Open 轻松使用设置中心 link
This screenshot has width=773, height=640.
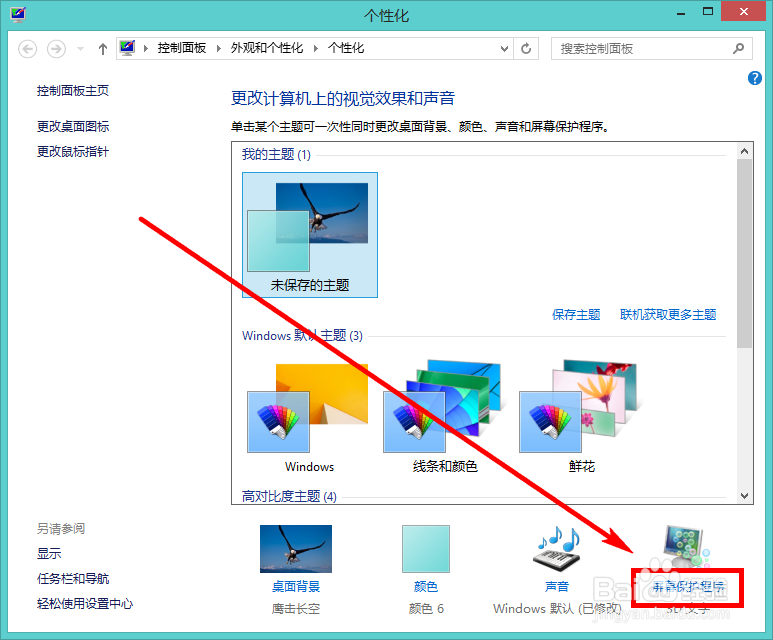click(x=85, y=604)
